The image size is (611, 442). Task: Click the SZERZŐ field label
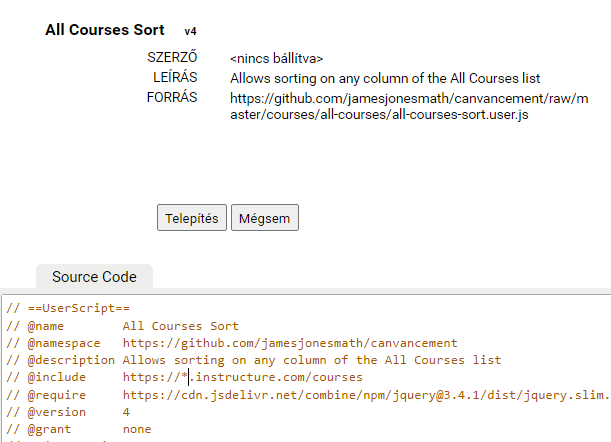point(172,57)
